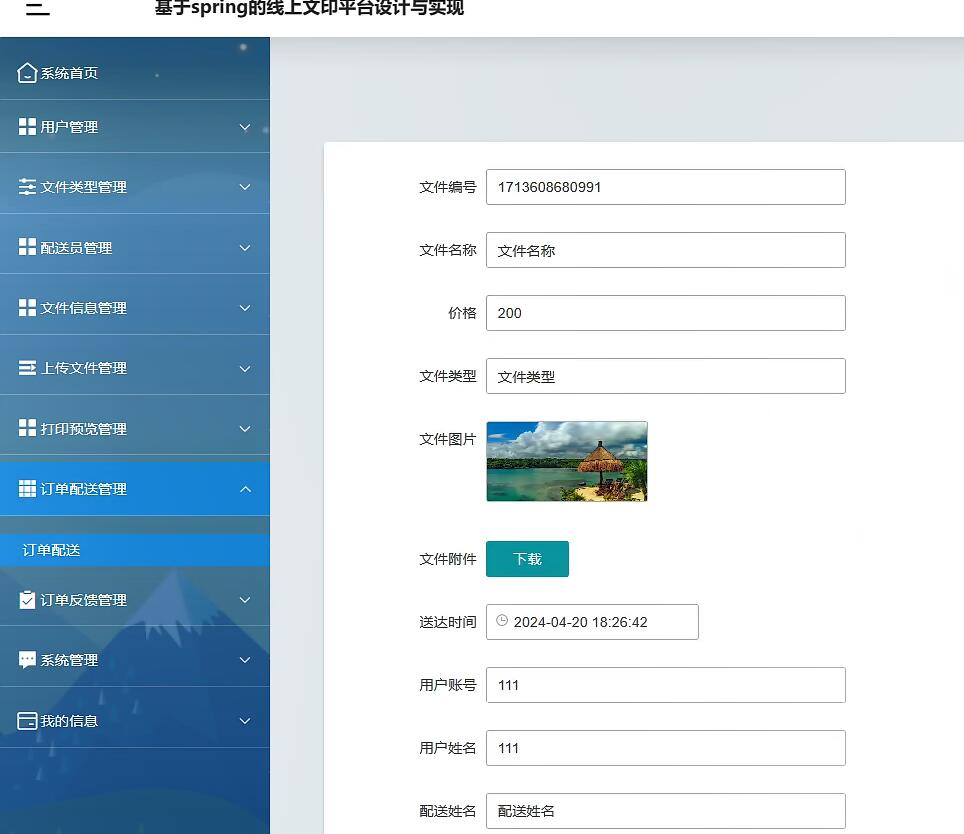Select the 上传文件管理 list icon
This screenshot has width=964, height=834.
click(x=27, y=366)
